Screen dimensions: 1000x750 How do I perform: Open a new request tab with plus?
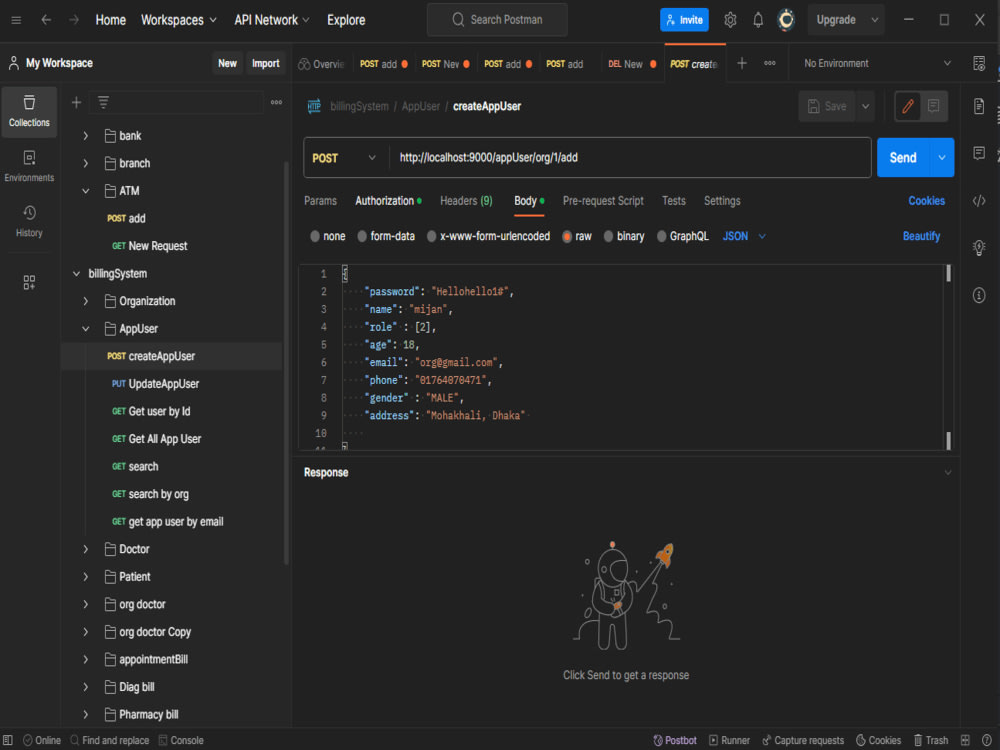tap(742, 63)
